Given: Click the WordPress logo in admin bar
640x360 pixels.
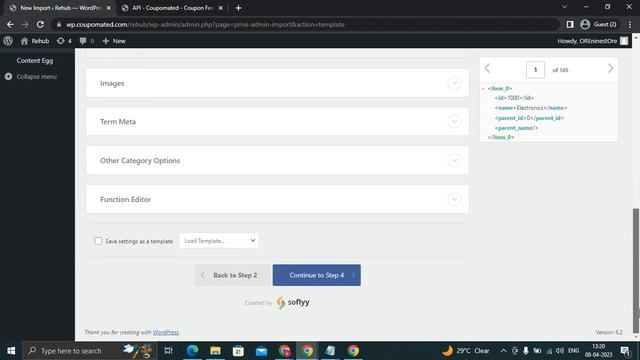Looking at the screenshot, I should tap(8, 41).
